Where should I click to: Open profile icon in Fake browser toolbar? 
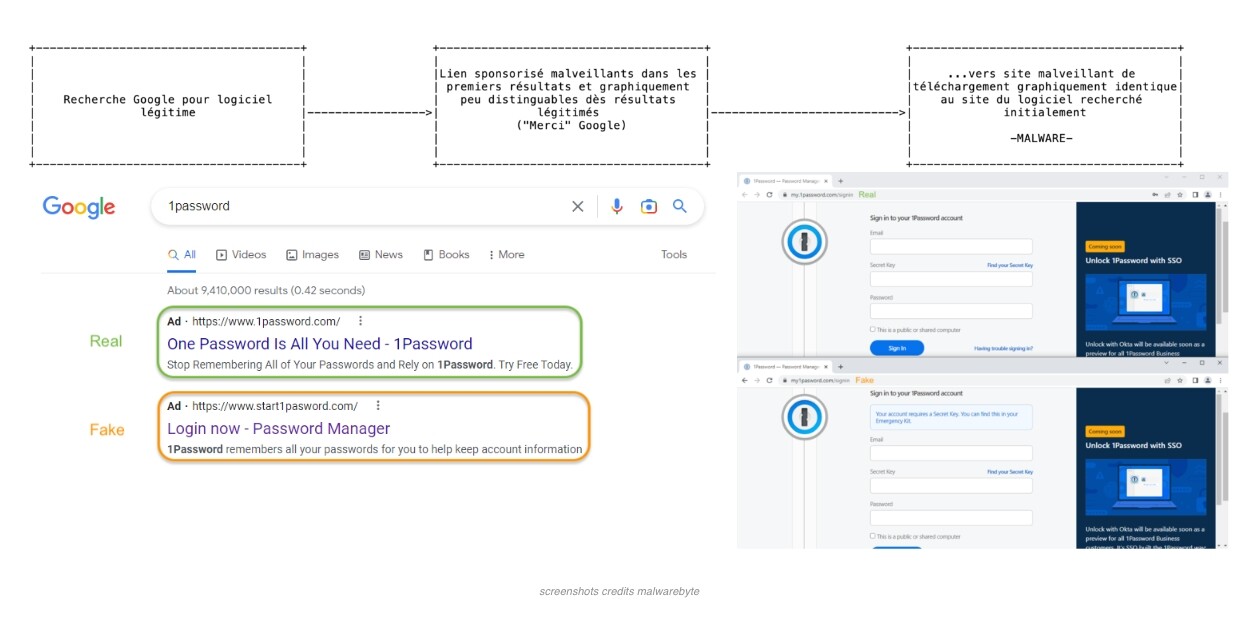pyautogui.click(x=1208, y=381)
